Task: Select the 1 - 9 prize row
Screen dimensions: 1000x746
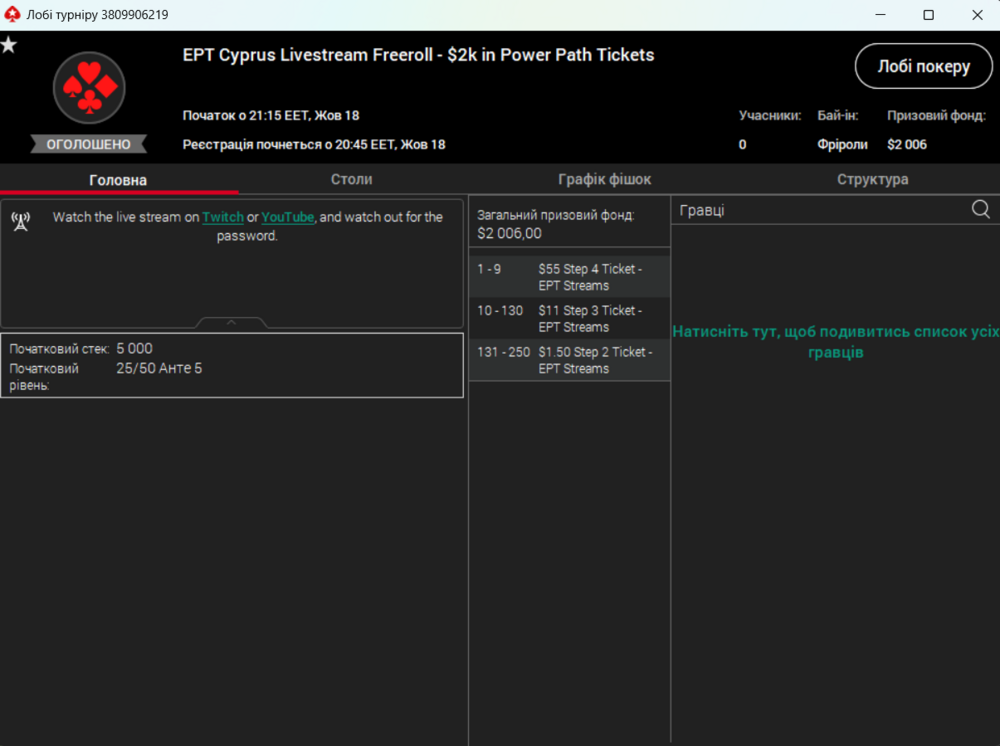Action: [x=570, y=277]
